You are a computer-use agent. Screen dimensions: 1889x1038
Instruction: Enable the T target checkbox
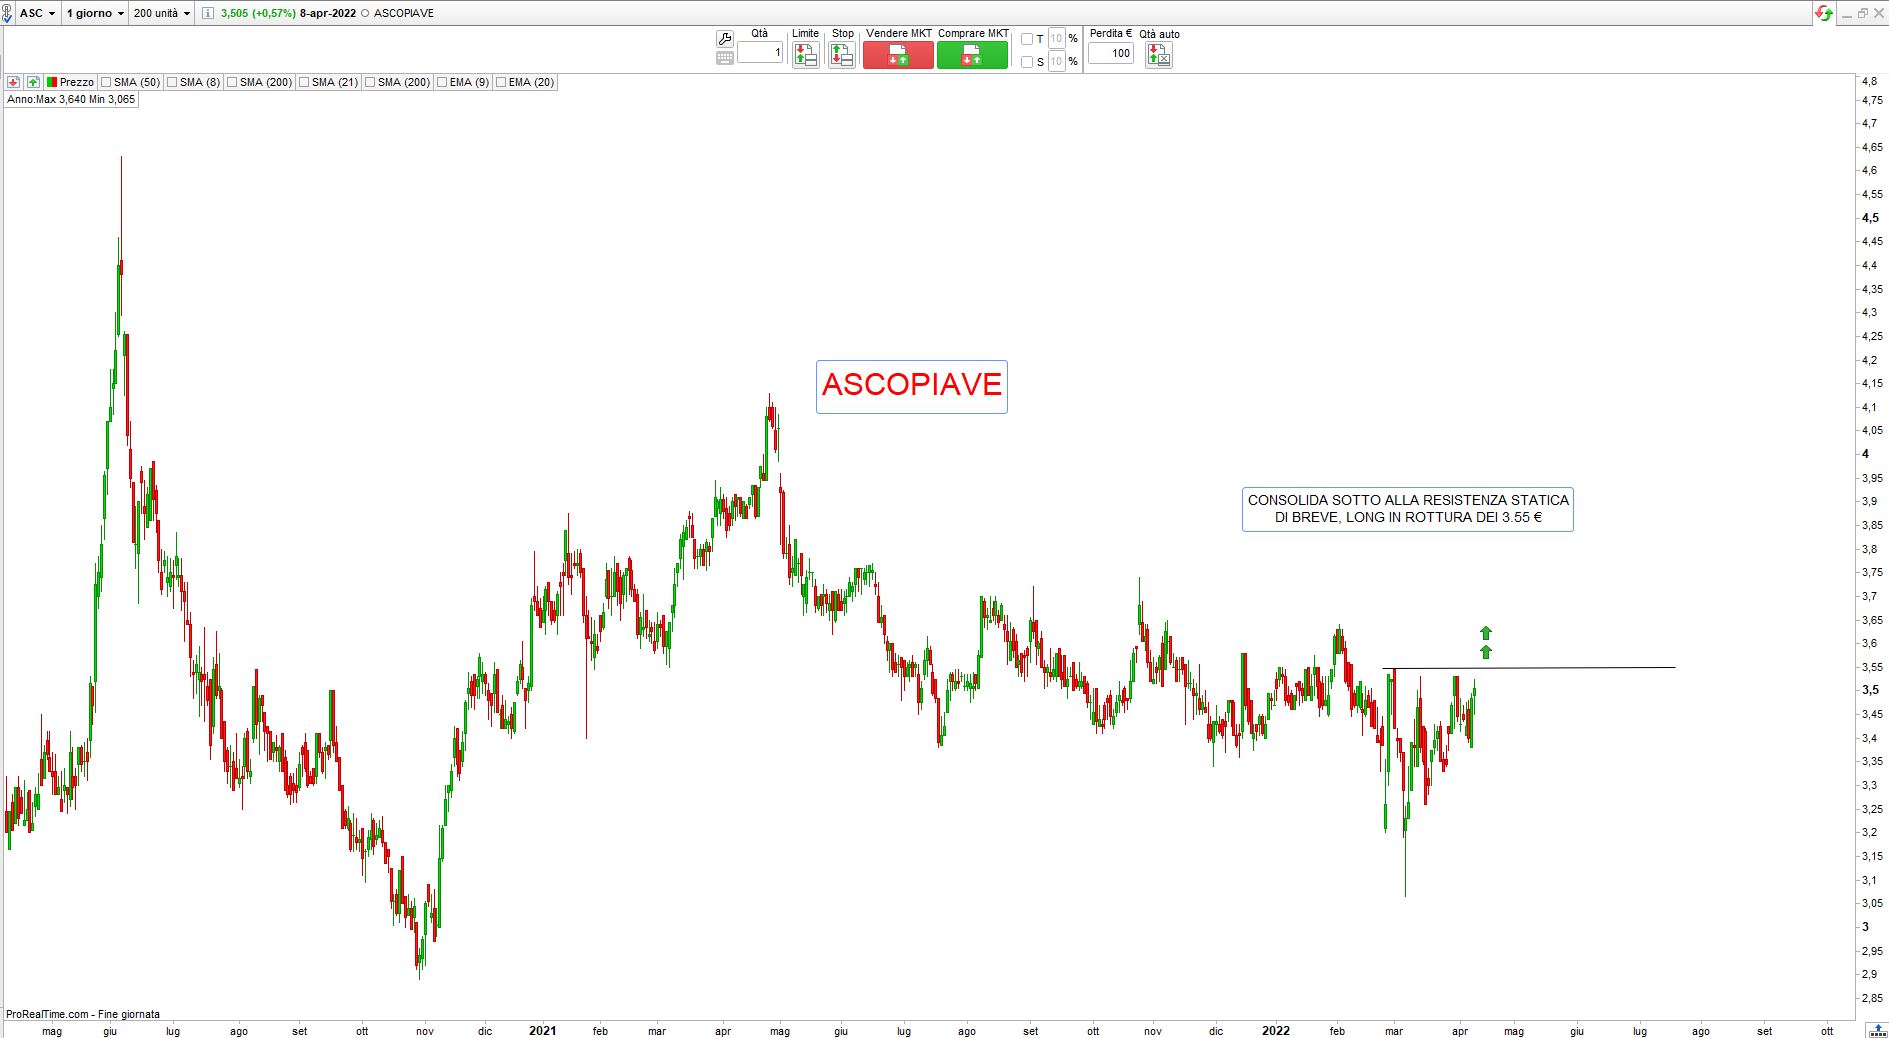tap(1027, 39)
